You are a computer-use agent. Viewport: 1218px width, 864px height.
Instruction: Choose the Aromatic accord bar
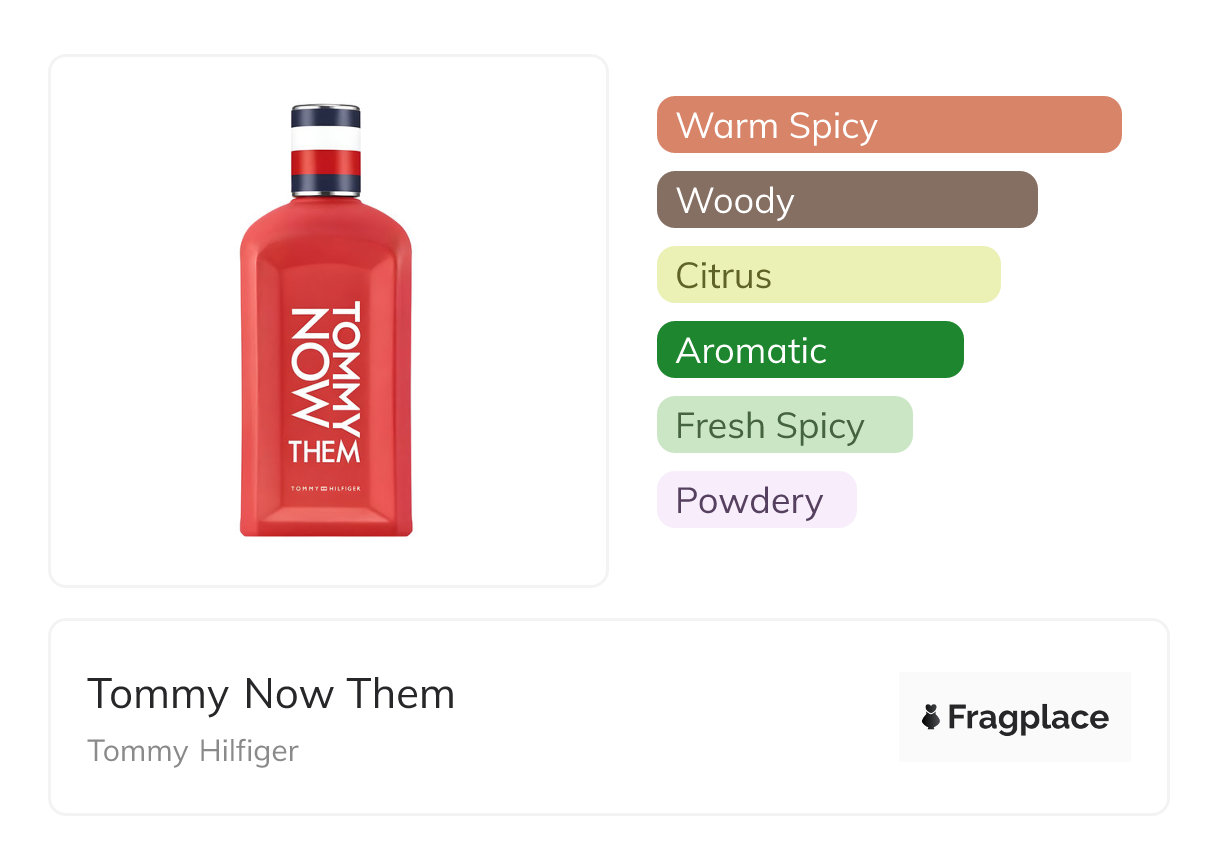point(809,350)
